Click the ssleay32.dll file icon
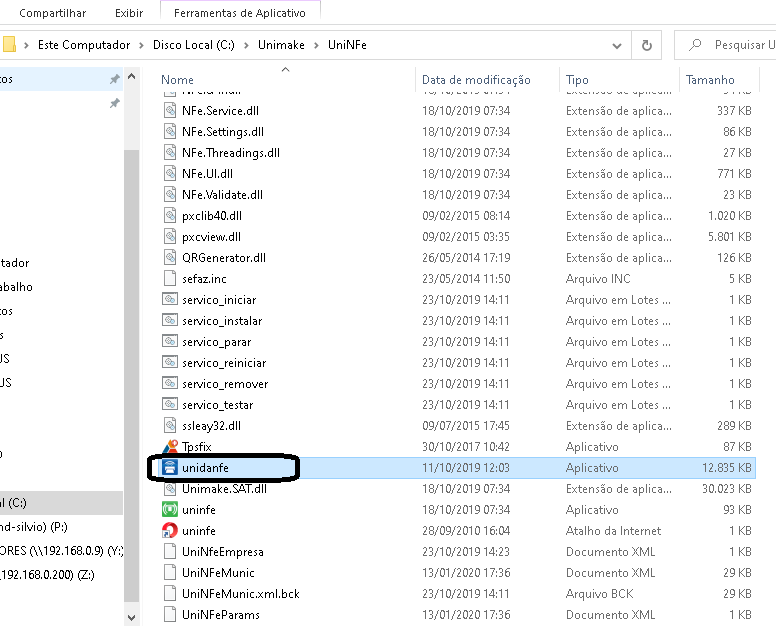 [x=170, y=426]
